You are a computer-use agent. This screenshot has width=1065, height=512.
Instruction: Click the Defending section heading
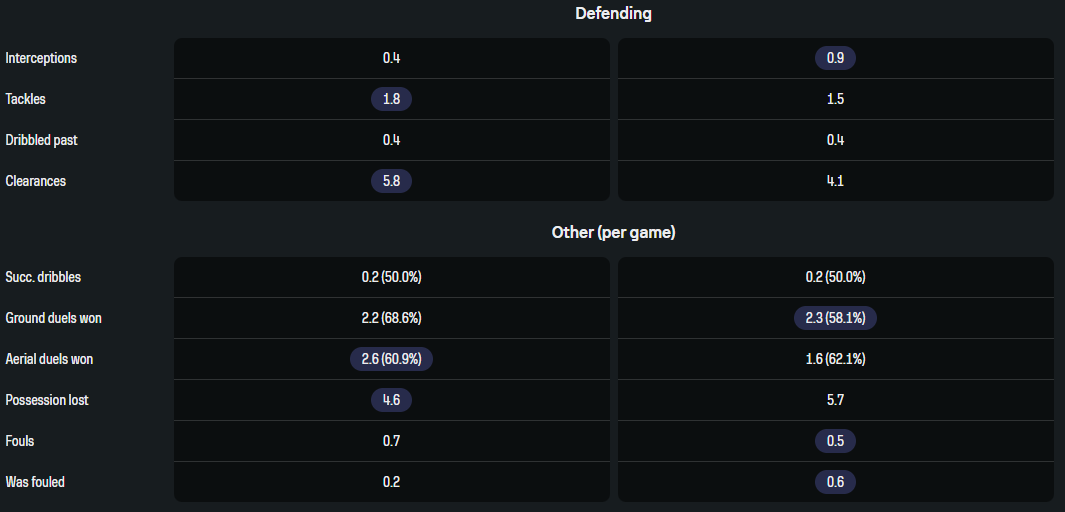(613, 14)
